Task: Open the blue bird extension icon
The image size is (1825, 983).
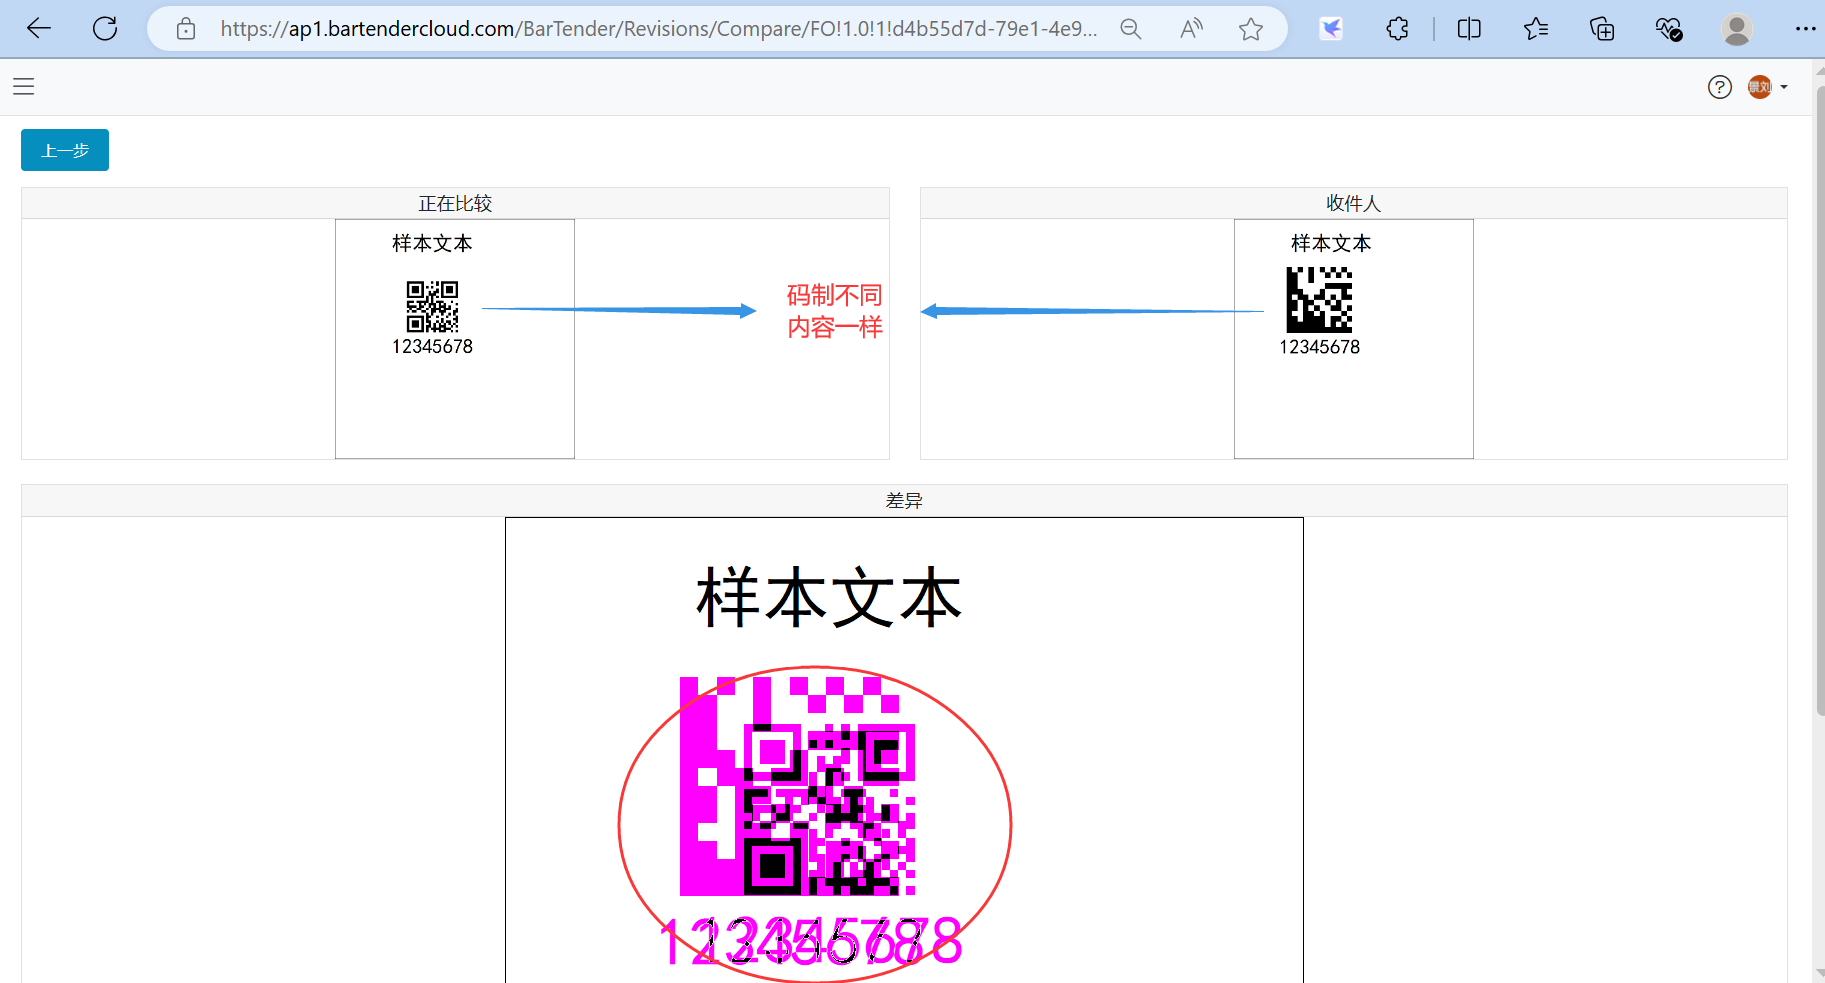Action: click(x=1331, y=29)
